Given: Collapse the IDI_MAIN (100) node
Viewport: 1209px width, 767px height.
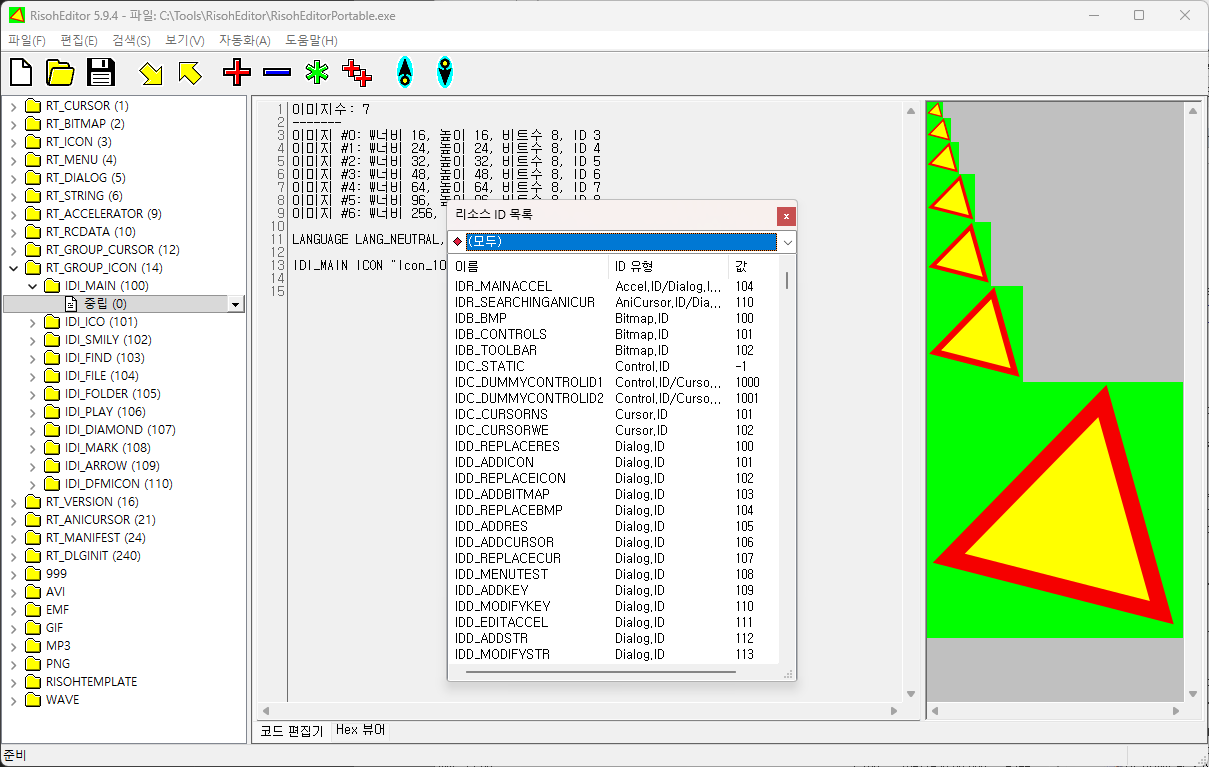Looking at the screenshot, I should [32, 286].
